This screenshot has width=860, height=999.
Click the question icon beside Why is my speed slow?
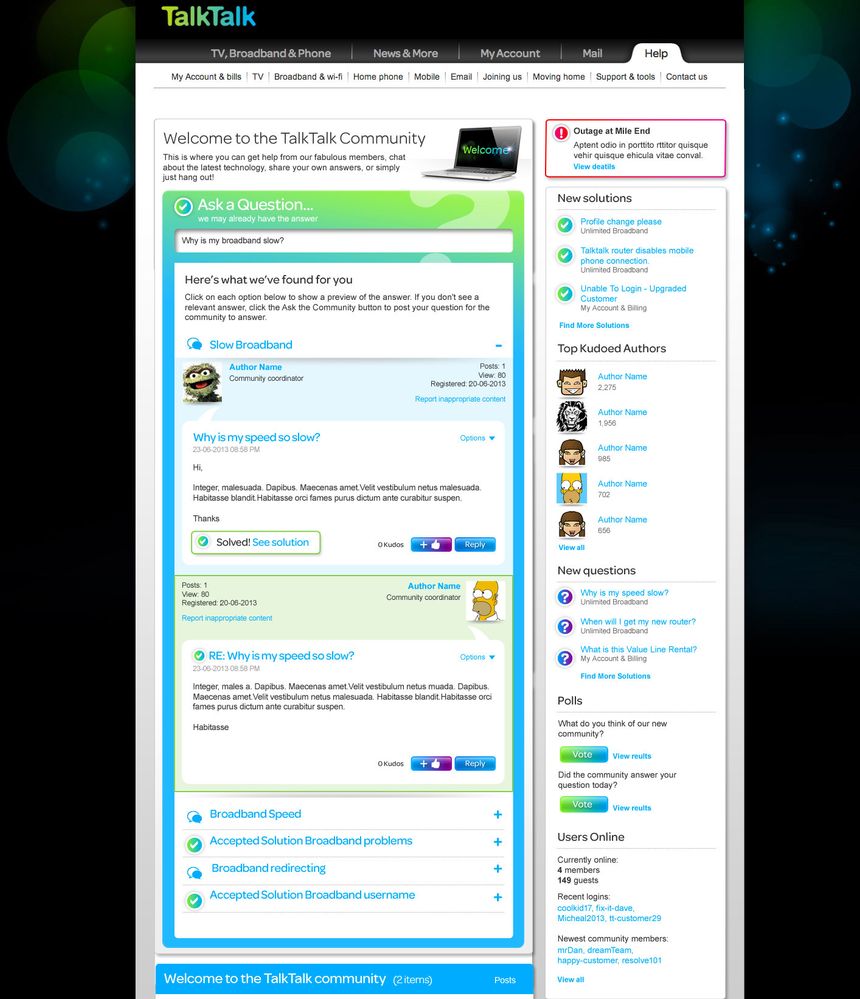tap(565, 596)
